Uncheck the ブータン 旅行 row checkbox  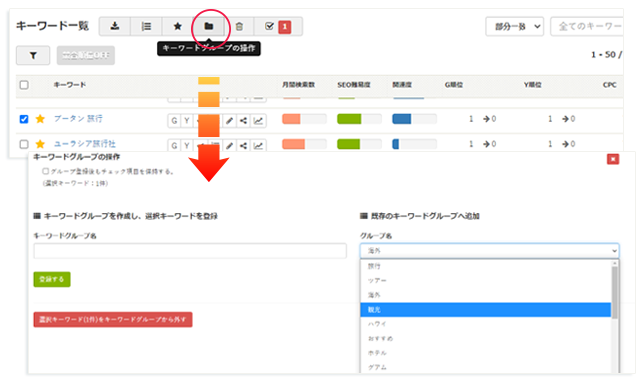24,119
